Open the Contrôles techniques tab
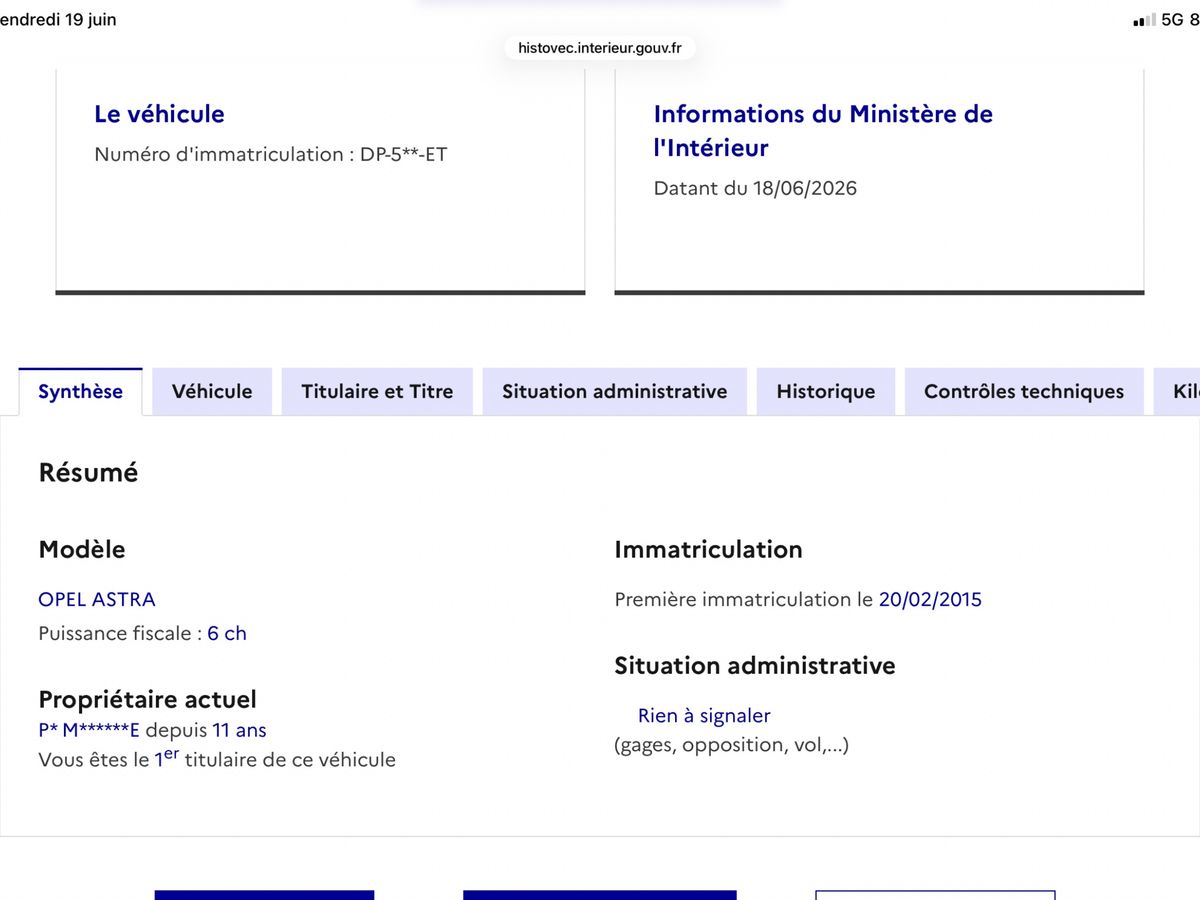1200x900 pixels. (x=1024, y=391)
